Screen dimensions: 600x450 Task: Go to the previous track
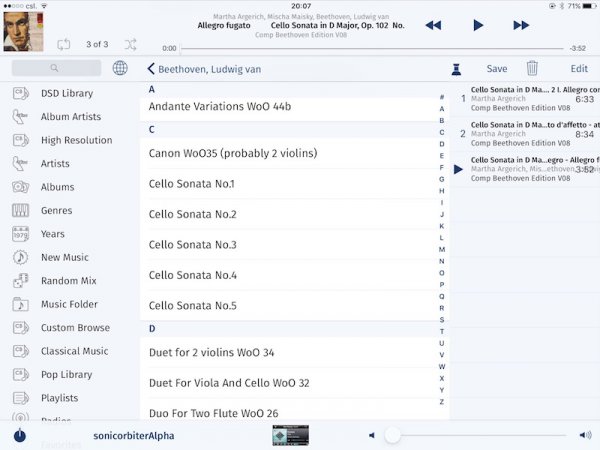433,25
